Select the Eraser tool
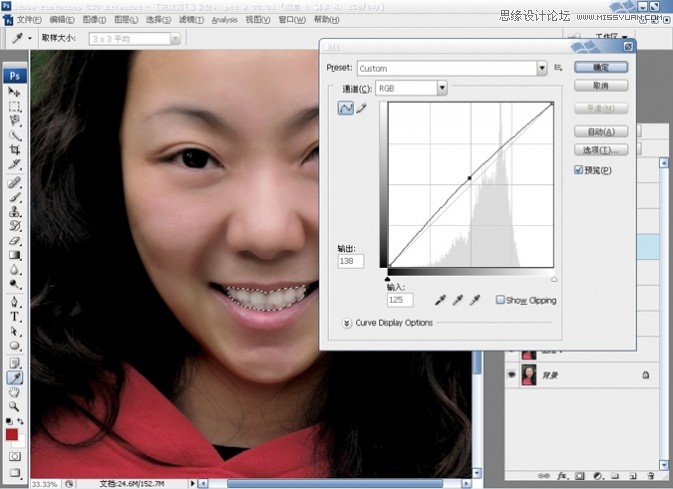 14,241
